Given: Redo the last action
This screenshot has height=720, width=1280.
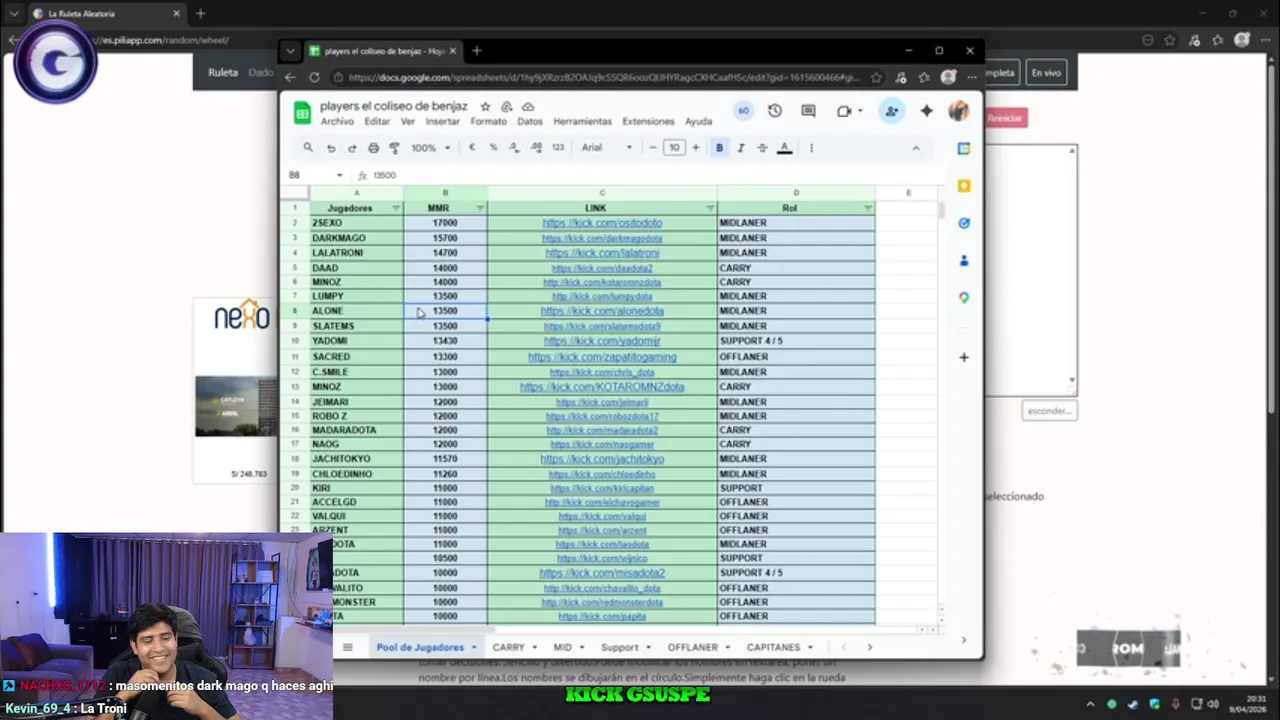Looking at the screenshot, I should (352, 148).
